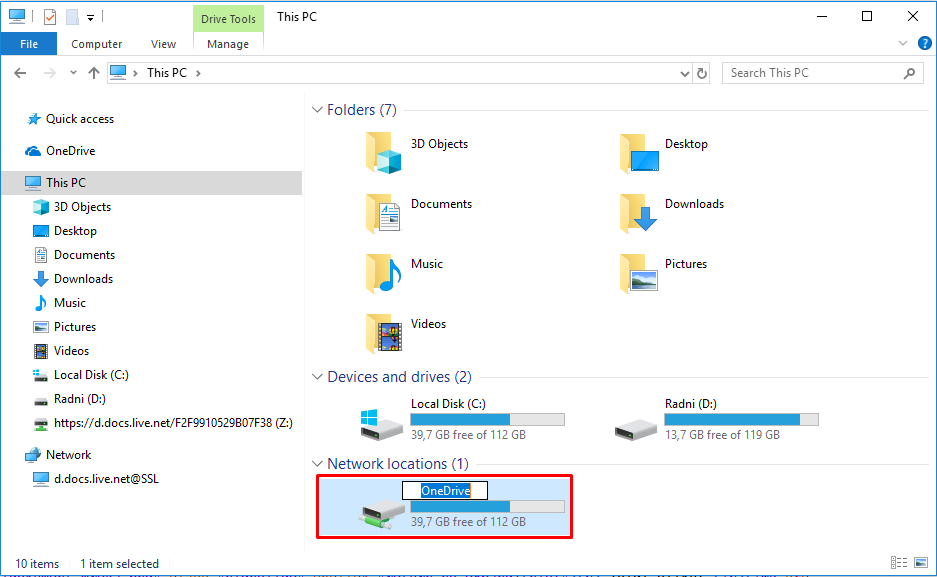Select the 3D Objects folder icon
The width and height of the screenshot is (937, 577).
click(384, 153)
